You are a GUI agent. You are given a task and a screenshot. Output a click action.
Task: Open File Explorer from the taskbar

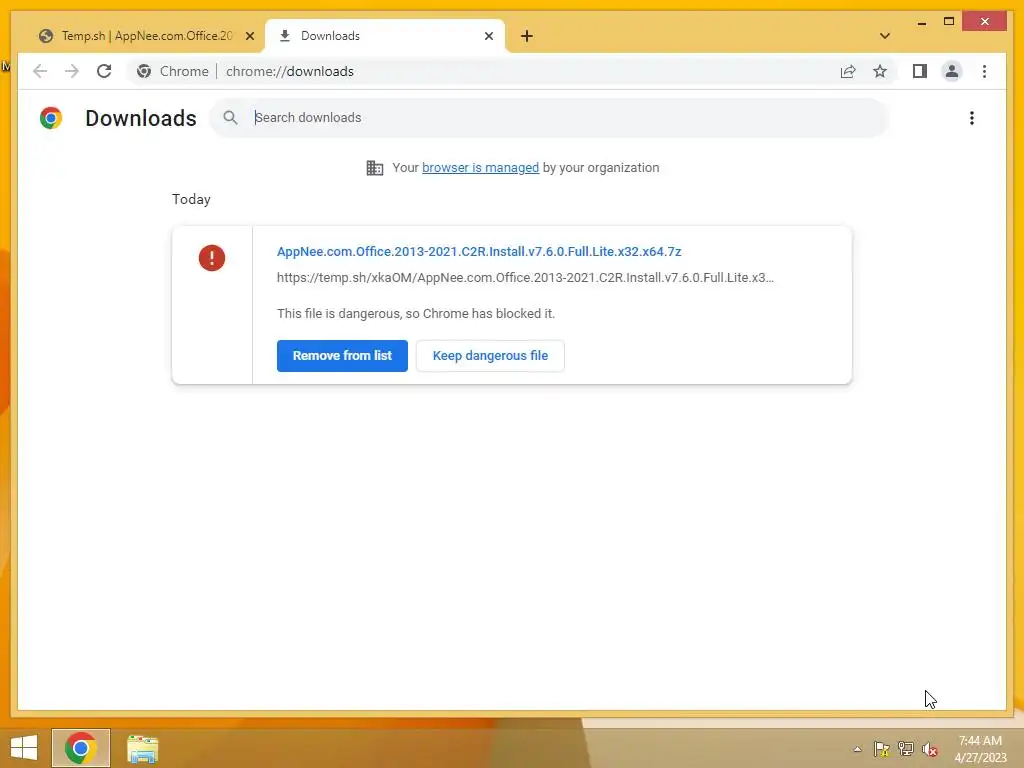click(x=142, y=748)
